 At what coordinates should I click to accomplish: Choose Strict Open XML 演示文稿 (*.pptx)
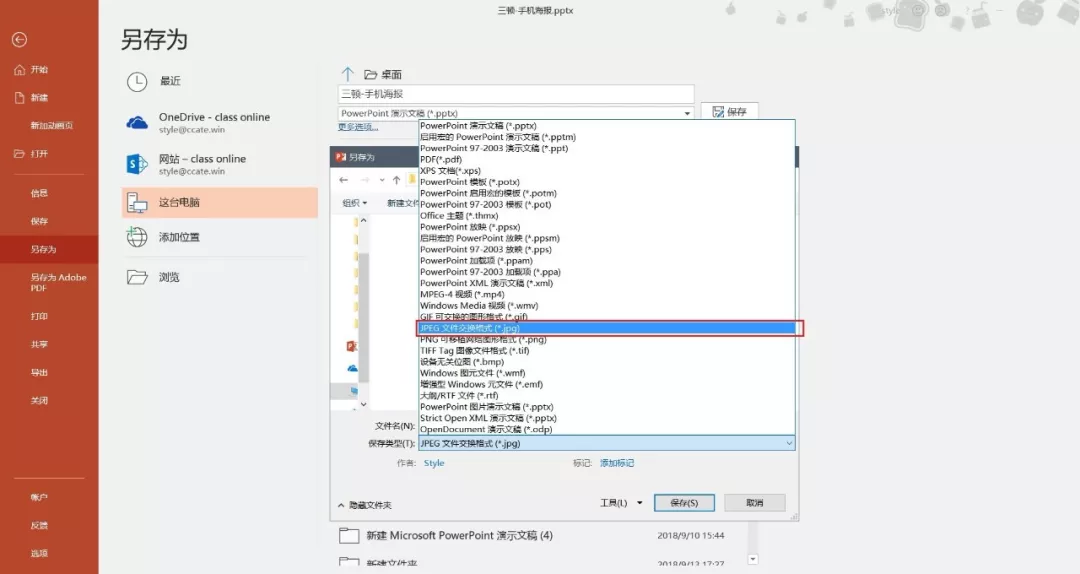(607, 418)
